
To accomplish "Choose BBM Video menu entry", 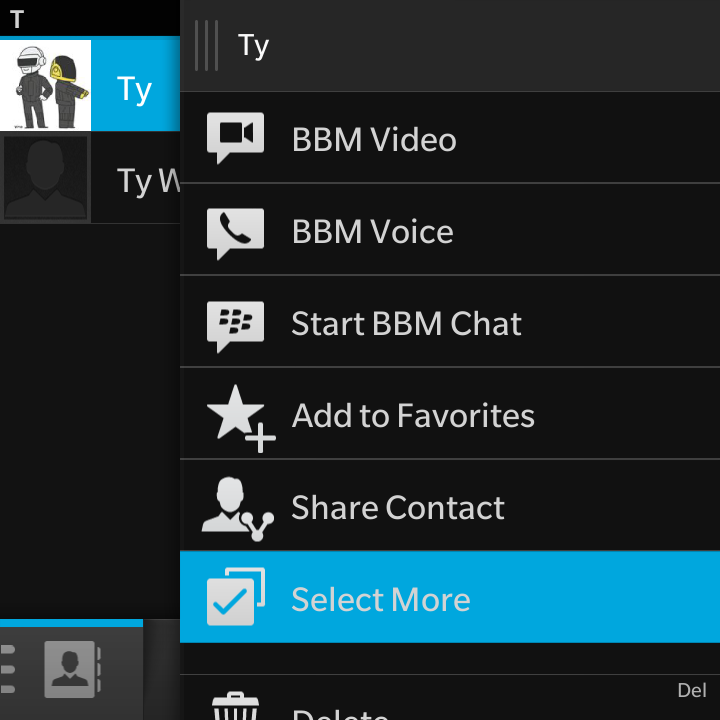I will pyautogui.click(x=450, y=138).
